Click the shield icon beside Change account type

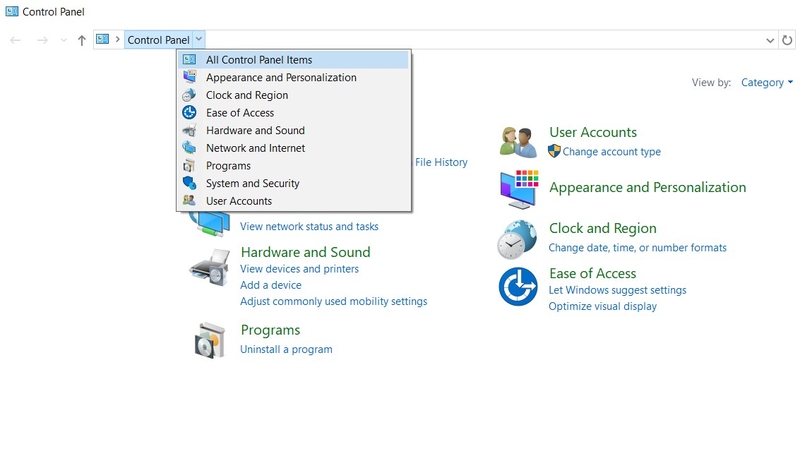click(x=554, y=151)
